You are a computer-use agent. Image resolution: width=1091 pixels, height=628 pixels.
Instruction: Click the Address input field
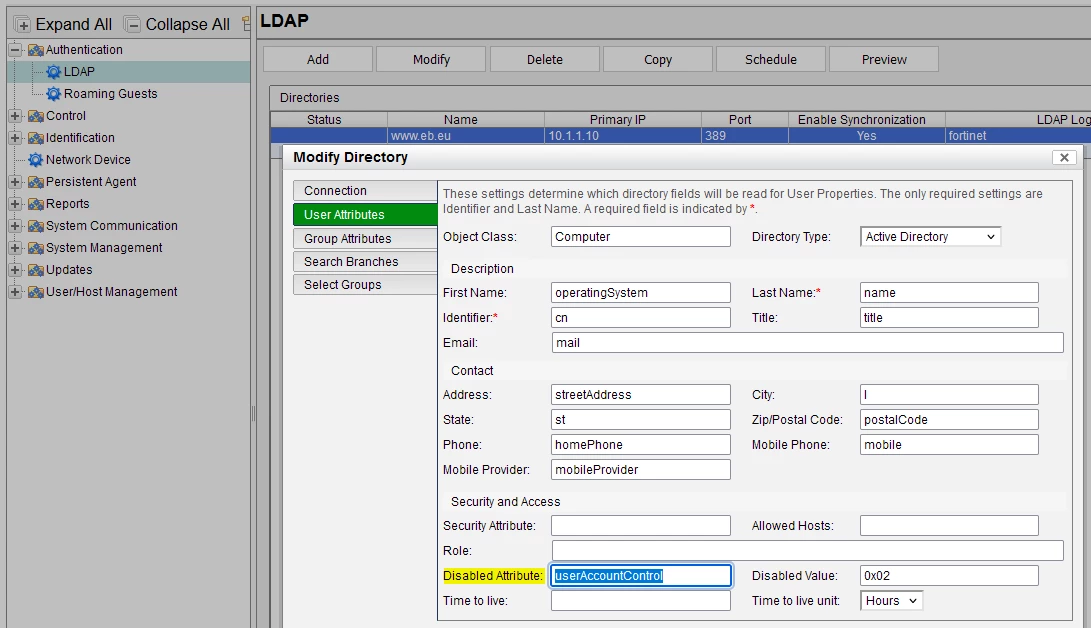pyautogui.click(x=641, y=395)
